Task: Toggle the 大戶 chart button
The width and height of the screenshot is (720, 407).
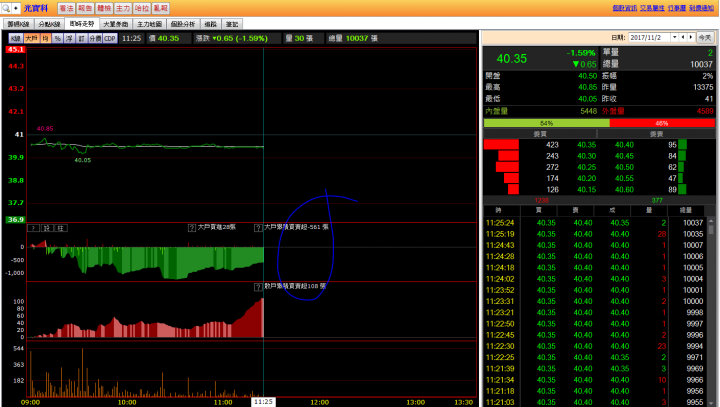Action: tap(32, 39)
